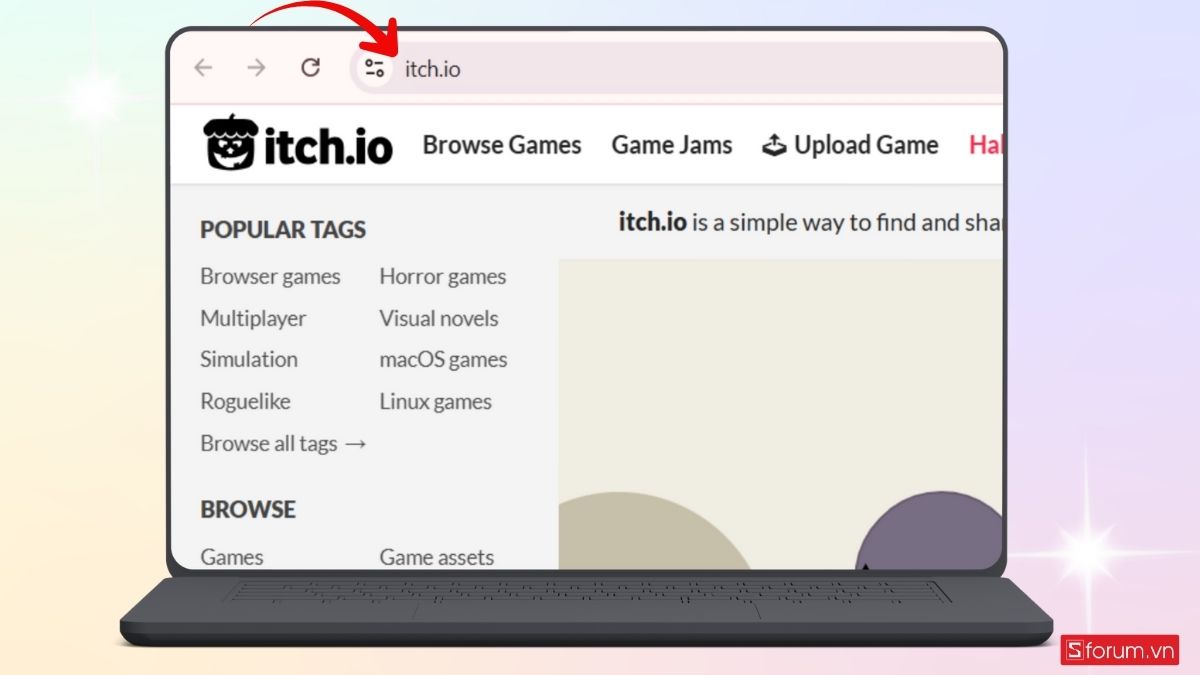The width and height of the screenshot is (1200, 675).
Task: Select the macOS games tag
Action: pos(443,360)
